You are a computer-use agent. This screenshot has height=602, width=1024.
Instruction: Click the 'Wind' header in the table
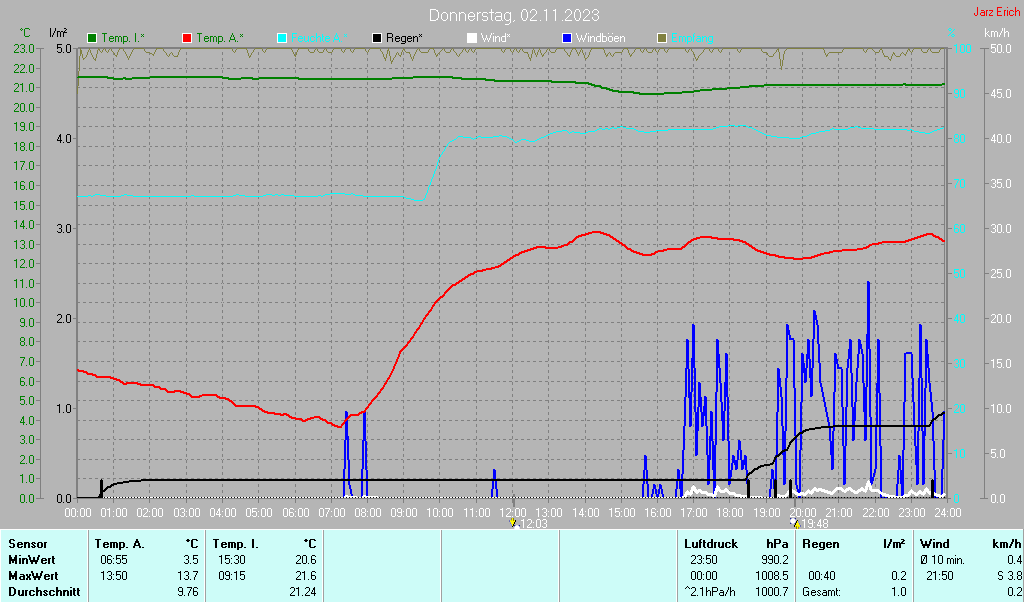pyautogui.click(x=935, y=544)
